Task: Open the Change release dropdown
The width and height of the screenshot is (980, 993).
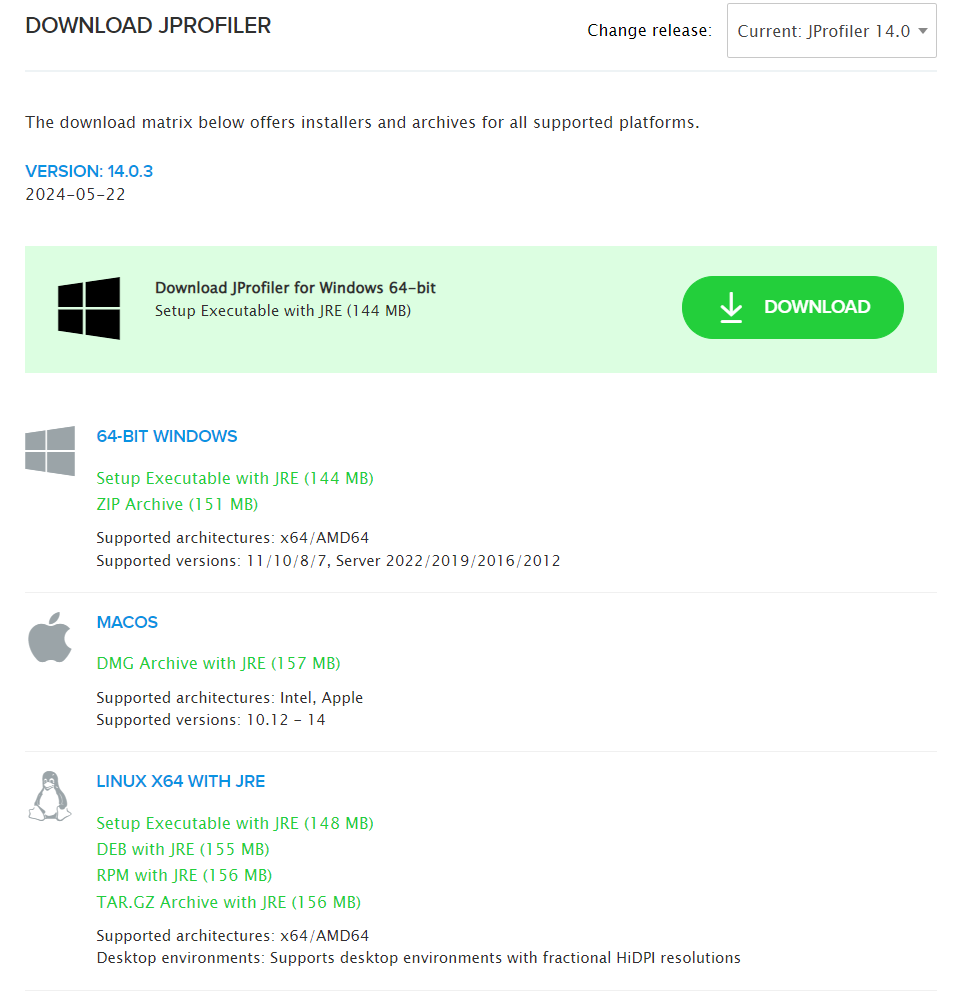Action: pyautogui.click(x=830, y=31)
